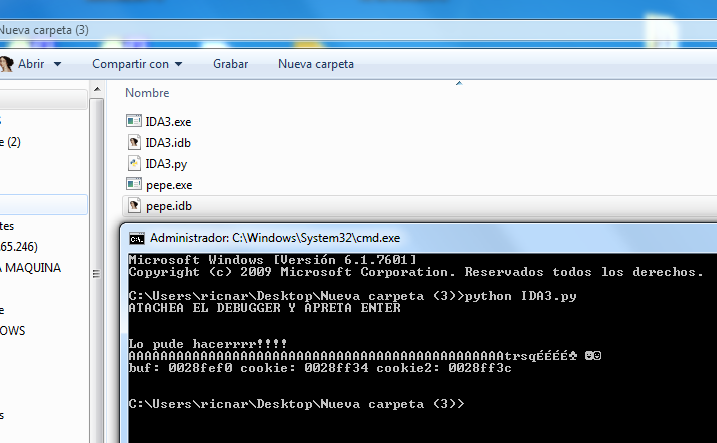Open the Compartir con dropdown menu
Screen dimensions: 717x443
coord(137,64)
